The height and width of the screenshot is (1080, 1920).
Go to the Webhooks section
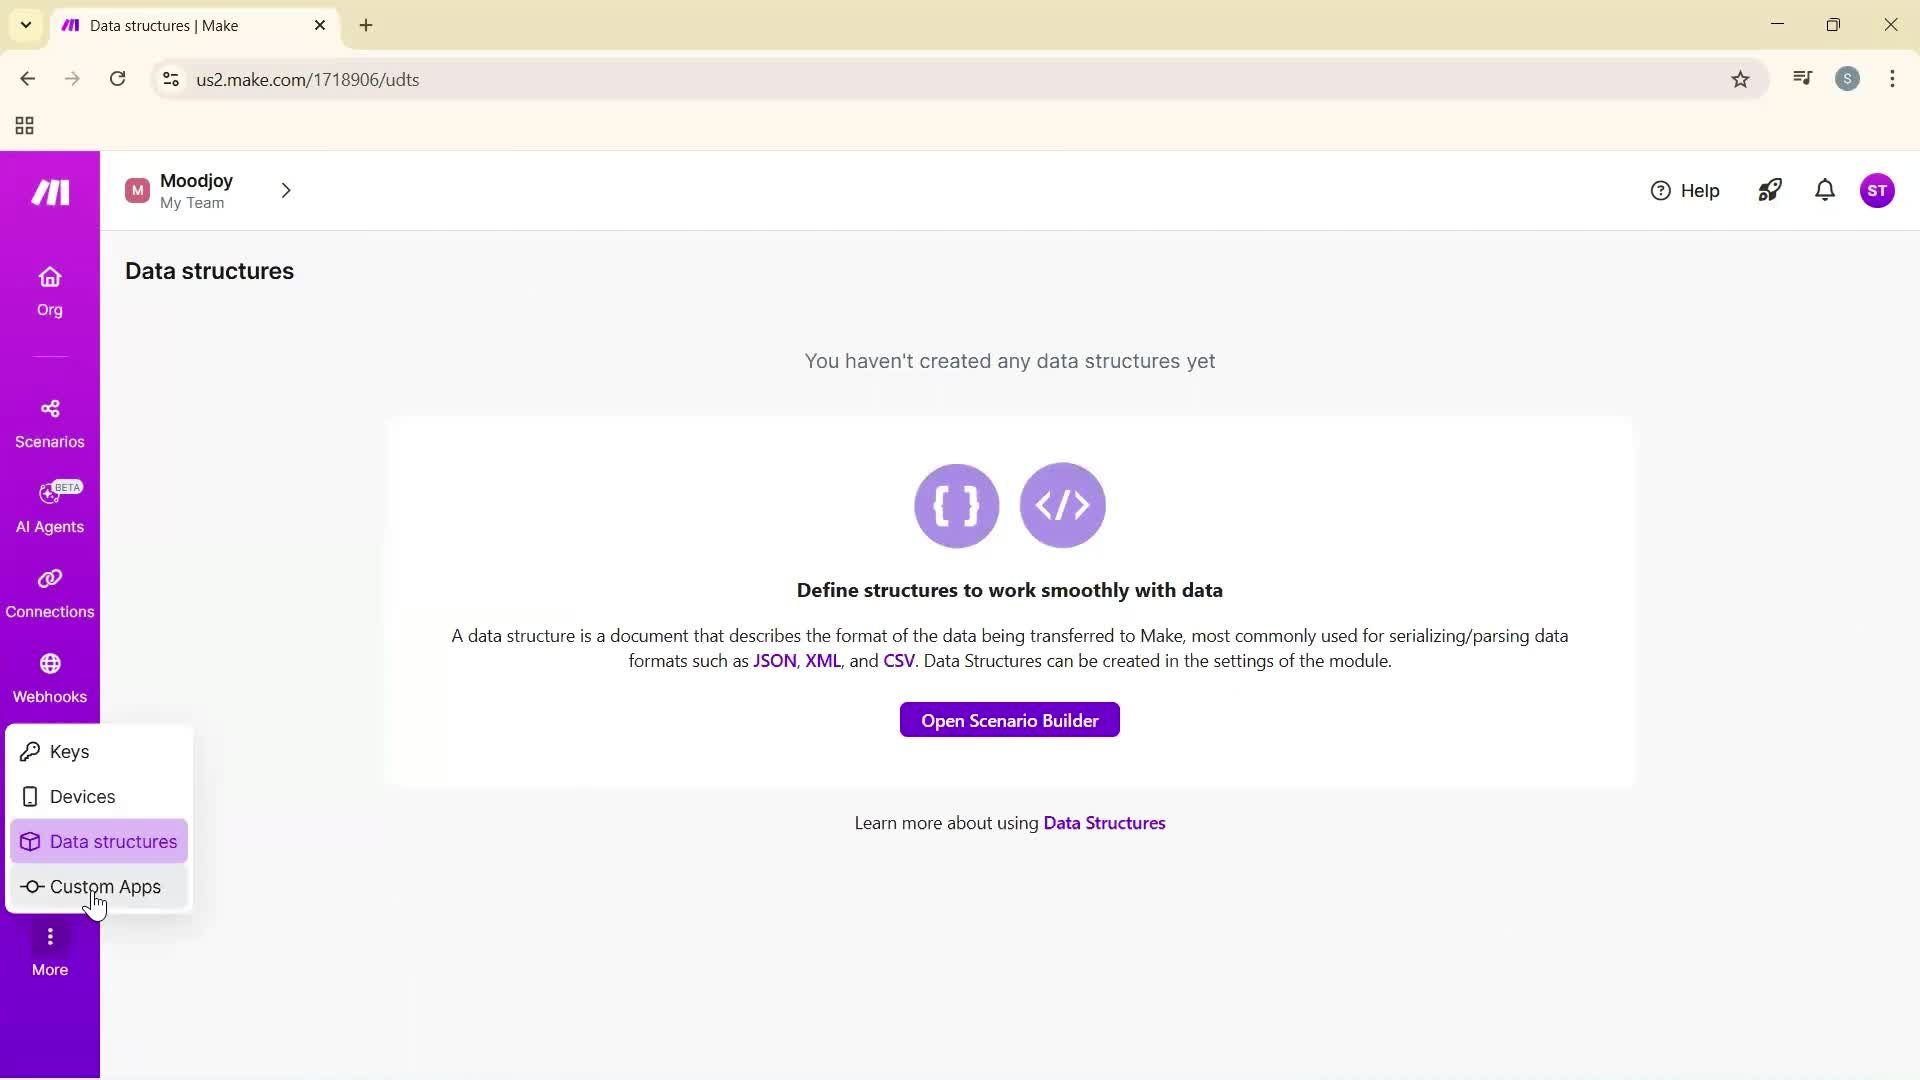49,678
